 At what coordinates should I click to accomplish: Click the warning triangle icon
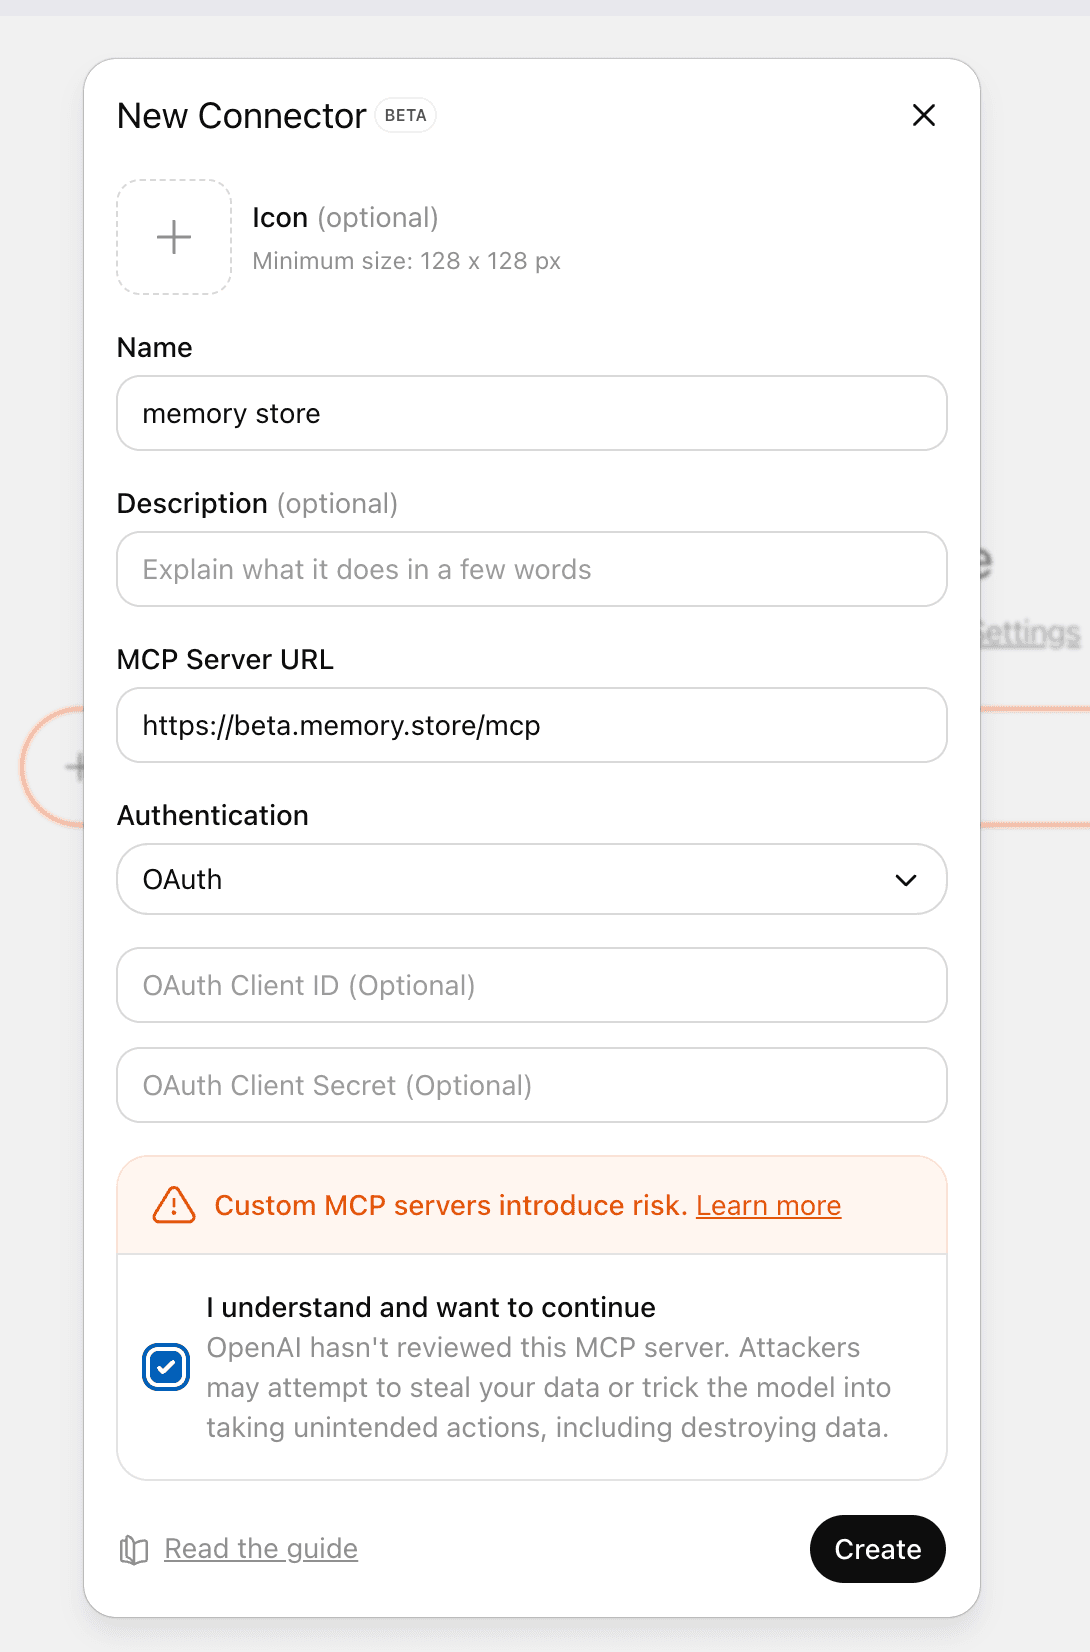click(x=174, y=1205)
